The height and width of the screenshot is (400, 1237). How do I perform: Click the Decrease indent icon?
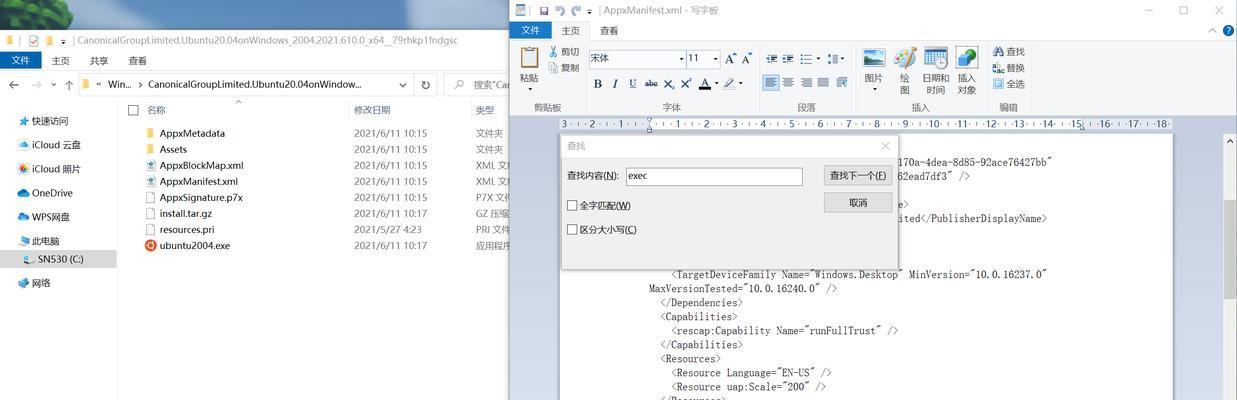tap(771, 59)
